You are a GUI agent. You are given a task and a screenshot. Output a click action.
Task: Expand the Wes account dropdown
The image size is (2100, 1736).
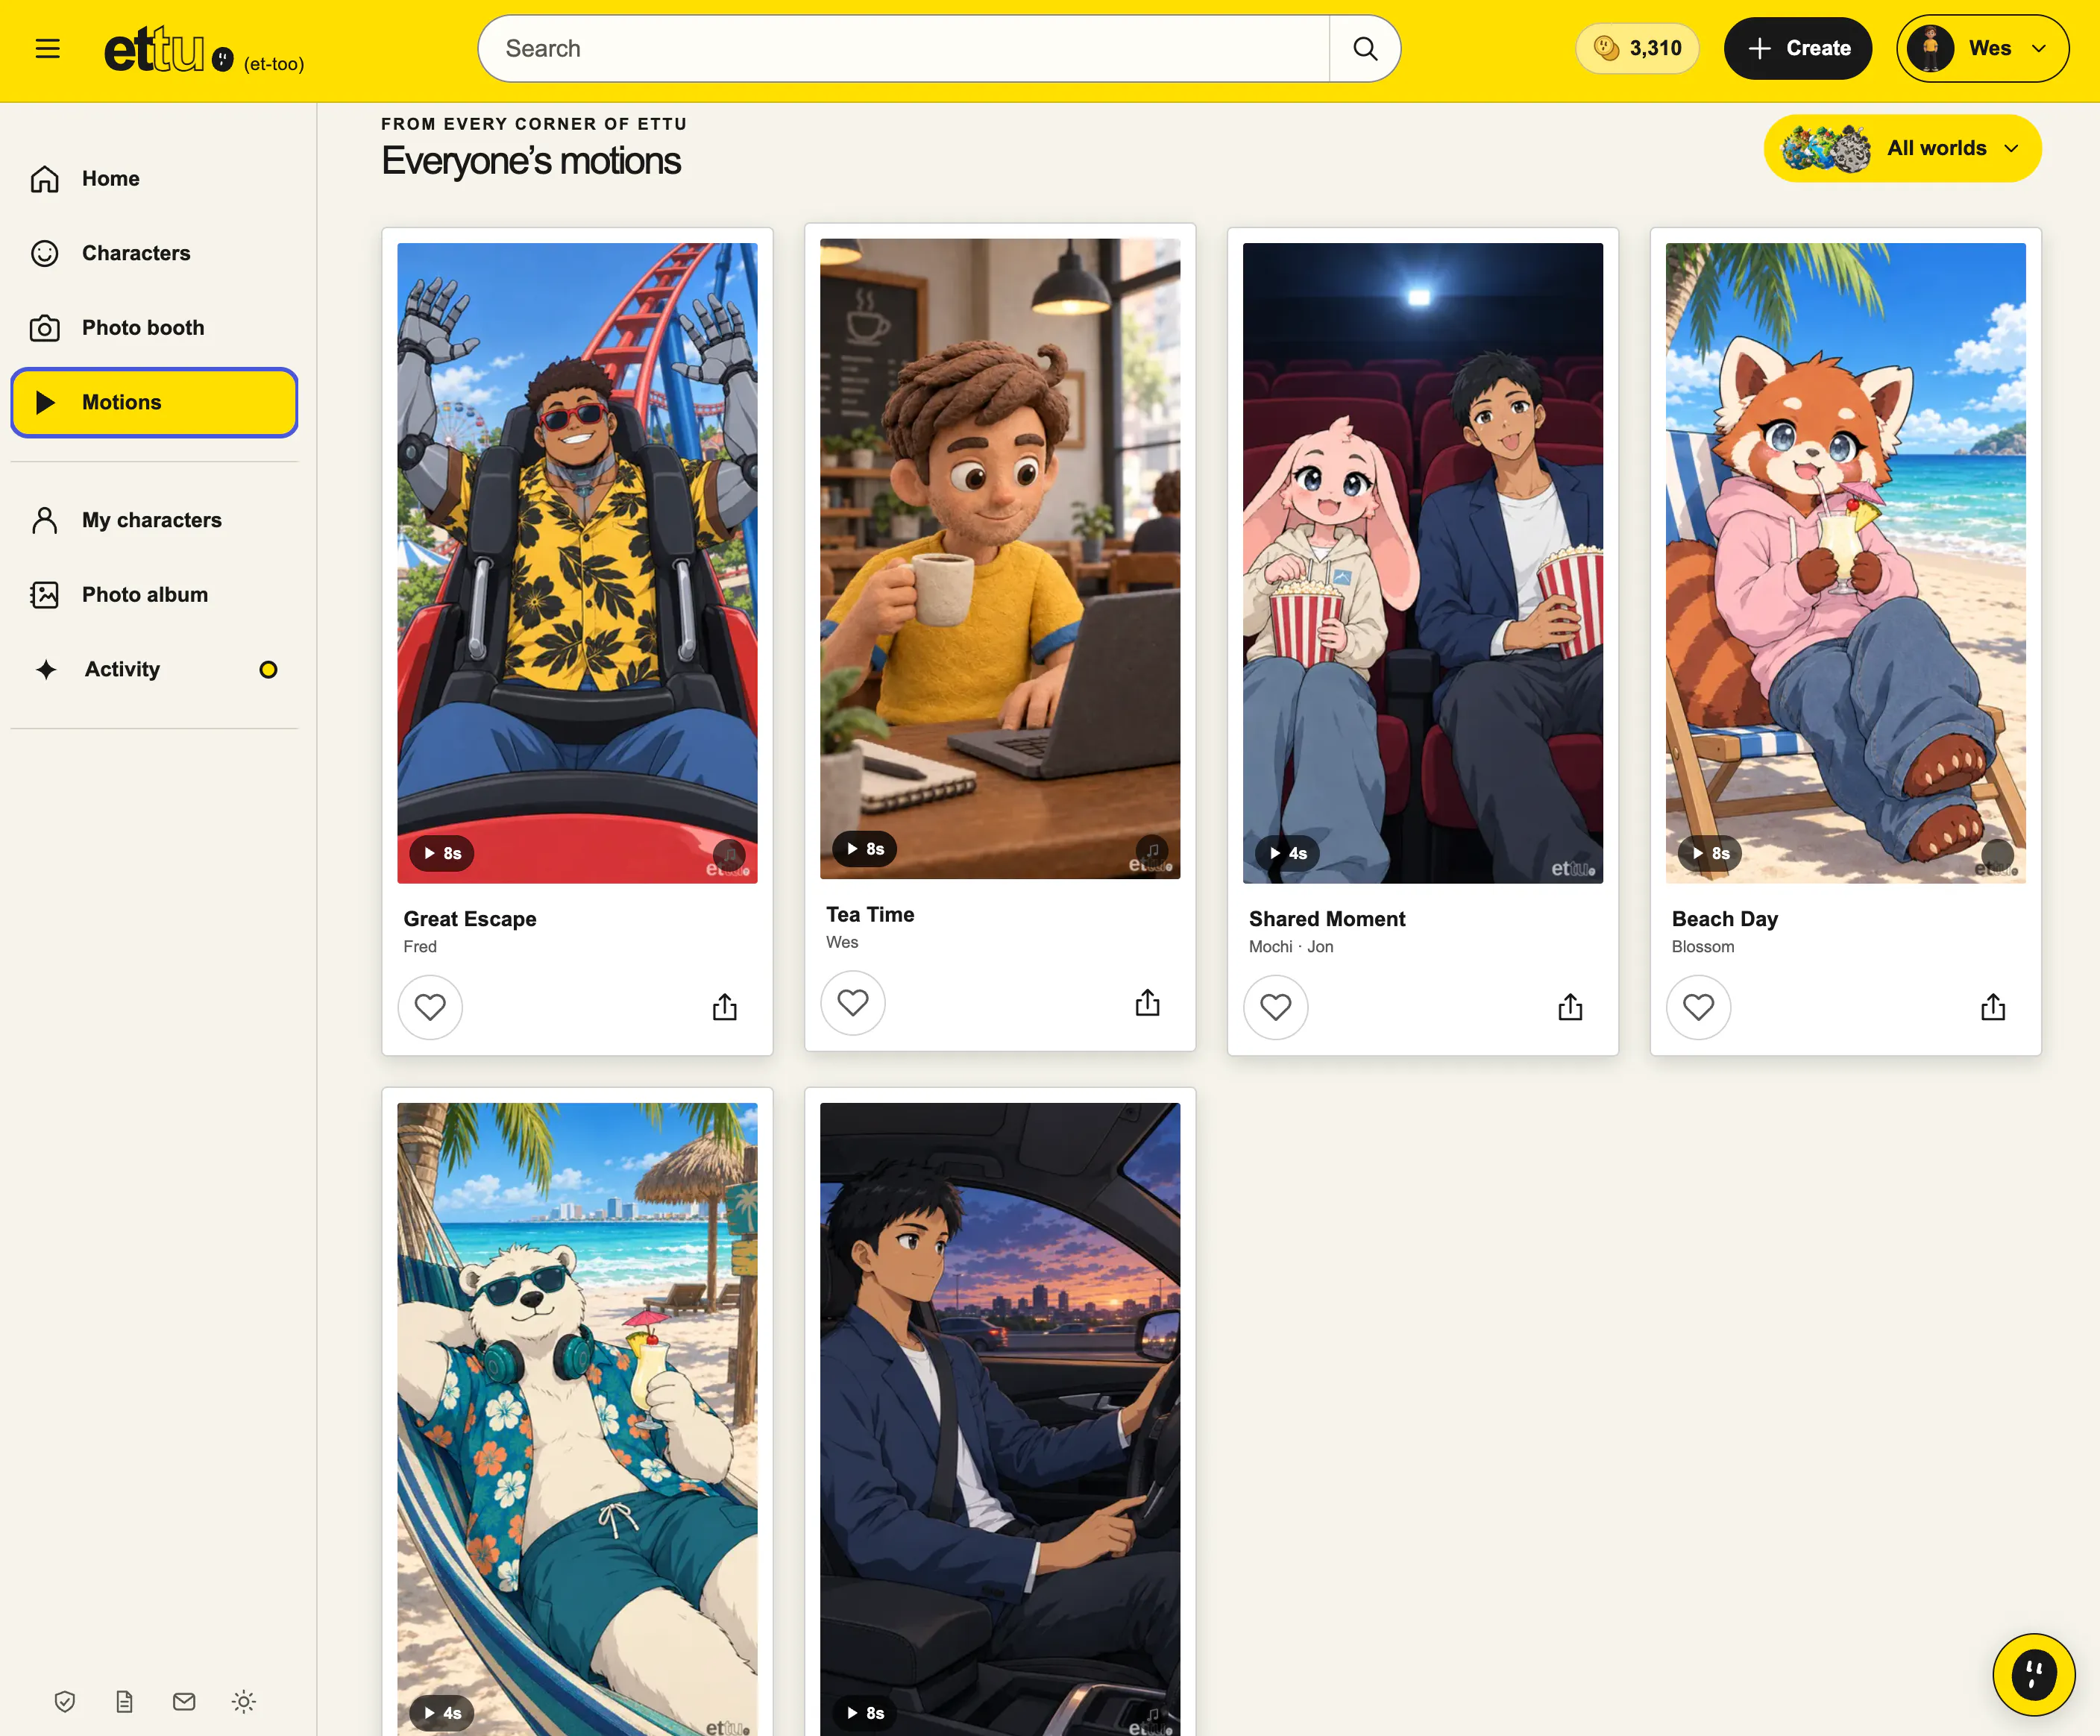1982,48
